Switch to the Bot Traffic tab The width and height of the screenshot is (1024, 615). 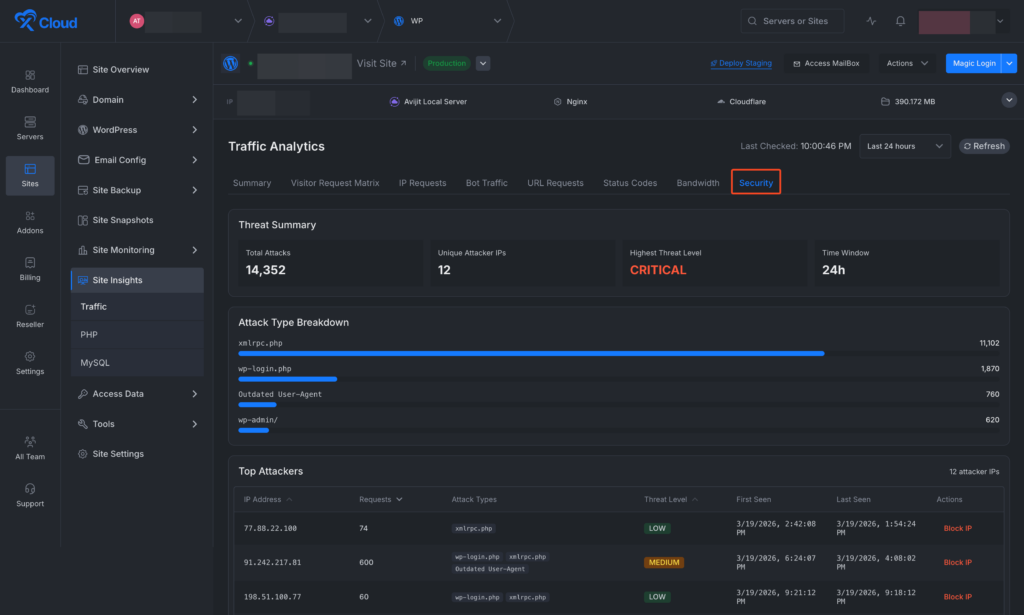pos(486,183)
